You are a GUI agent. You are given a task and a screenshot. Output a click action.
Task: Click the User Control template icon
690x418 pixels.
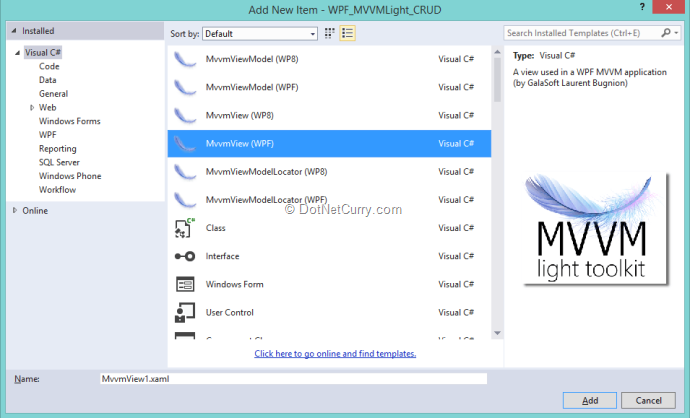coord(185,312)
